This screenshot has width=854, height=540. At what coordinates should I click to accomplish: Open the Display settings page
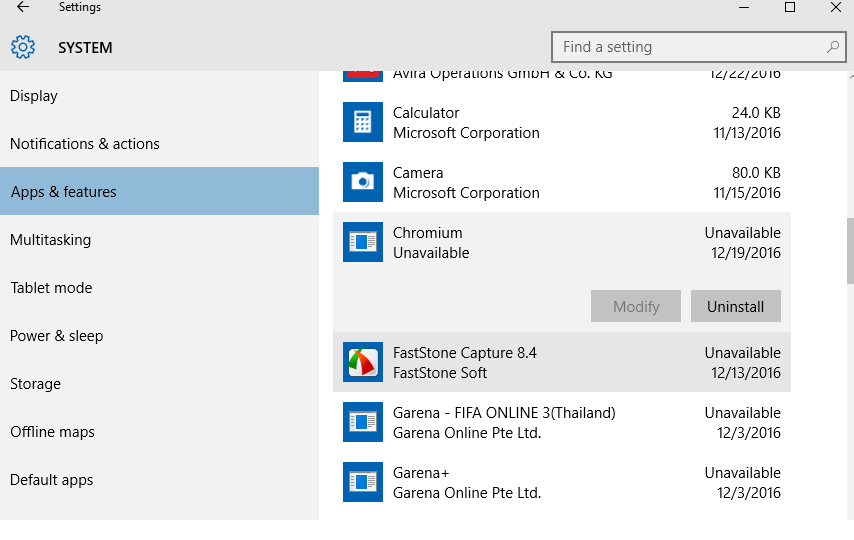(x=34, y=96)
